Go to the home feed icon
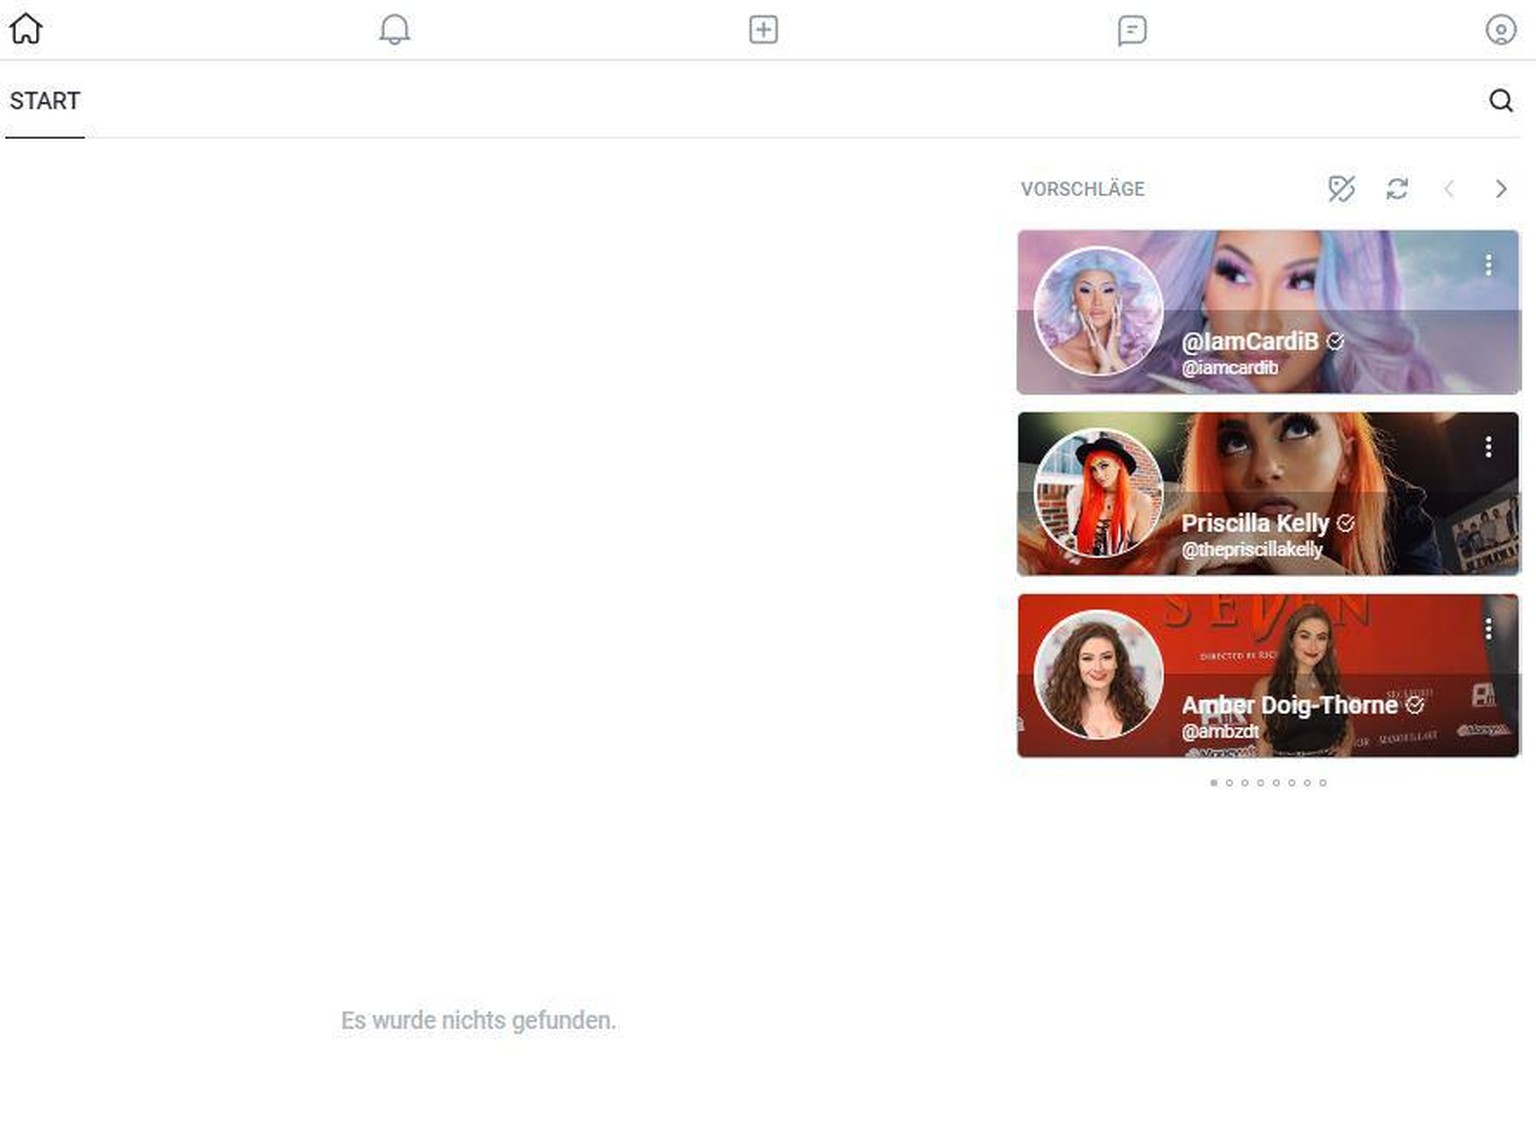The width and height of the screenshot is (1536, 1131). [26, 29]
